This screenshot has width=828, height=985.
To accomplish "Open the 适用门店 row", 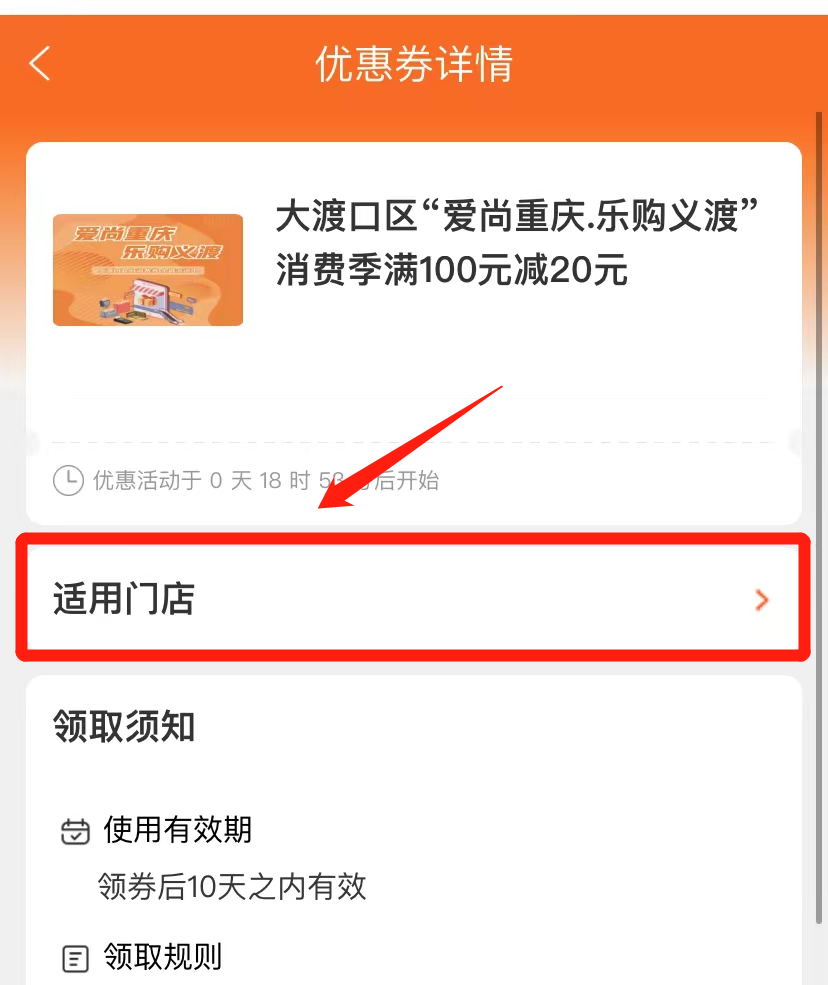I will [413, 597].
